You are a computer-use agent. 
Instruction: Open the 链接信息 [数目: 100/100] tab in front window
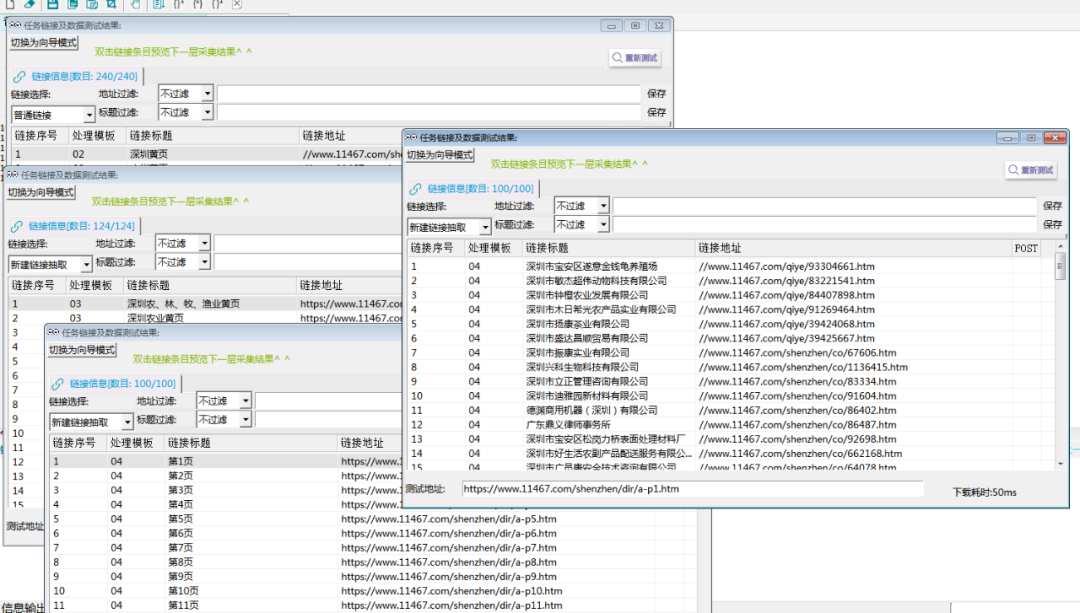472,189
